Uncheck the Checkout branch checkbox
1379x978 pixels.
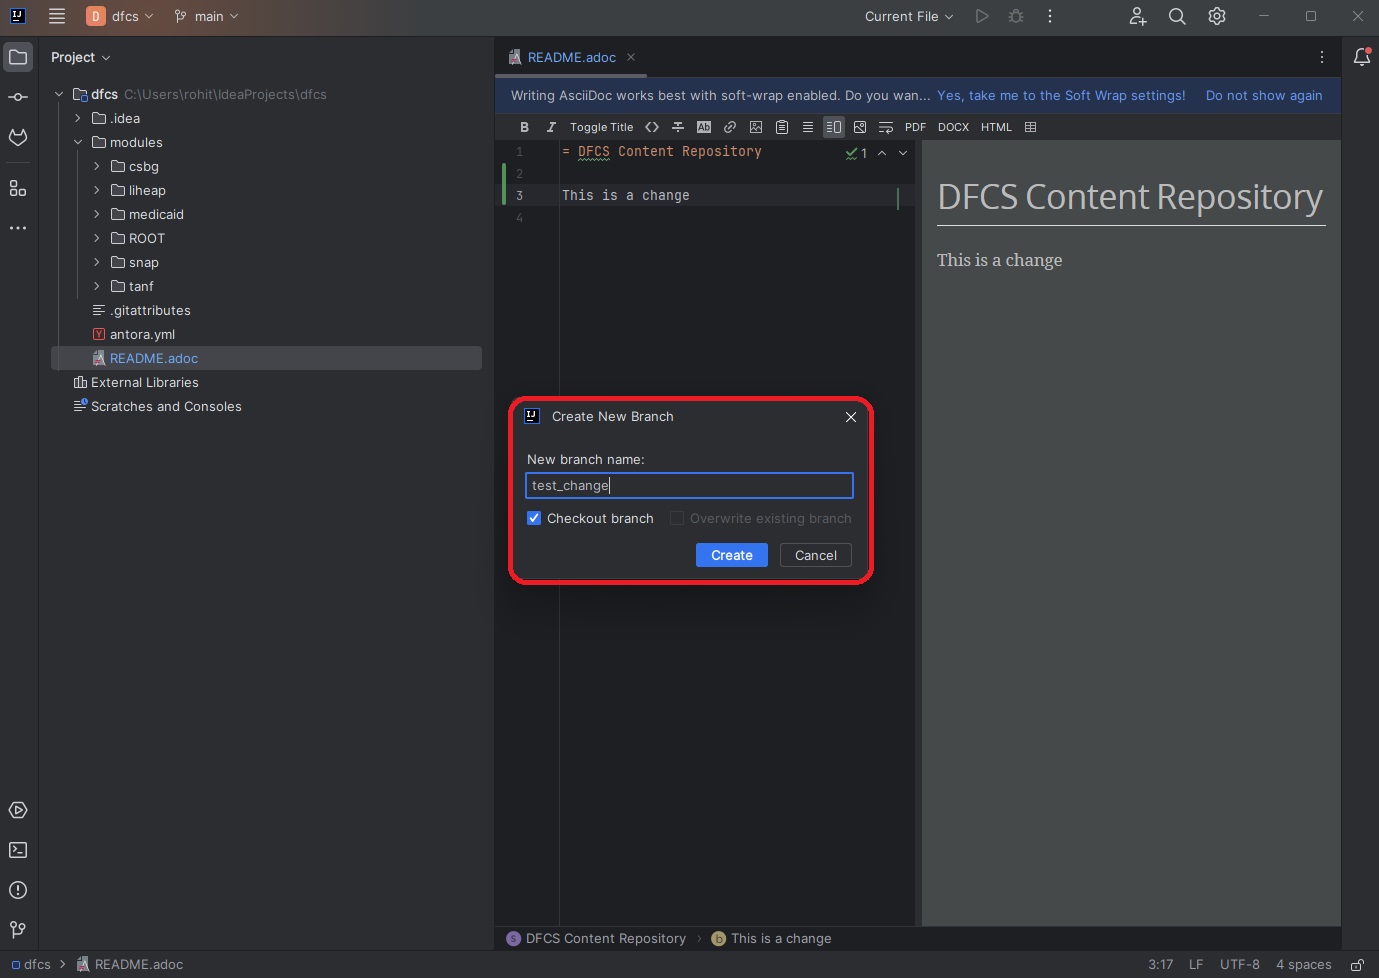(x=534, y=518)
